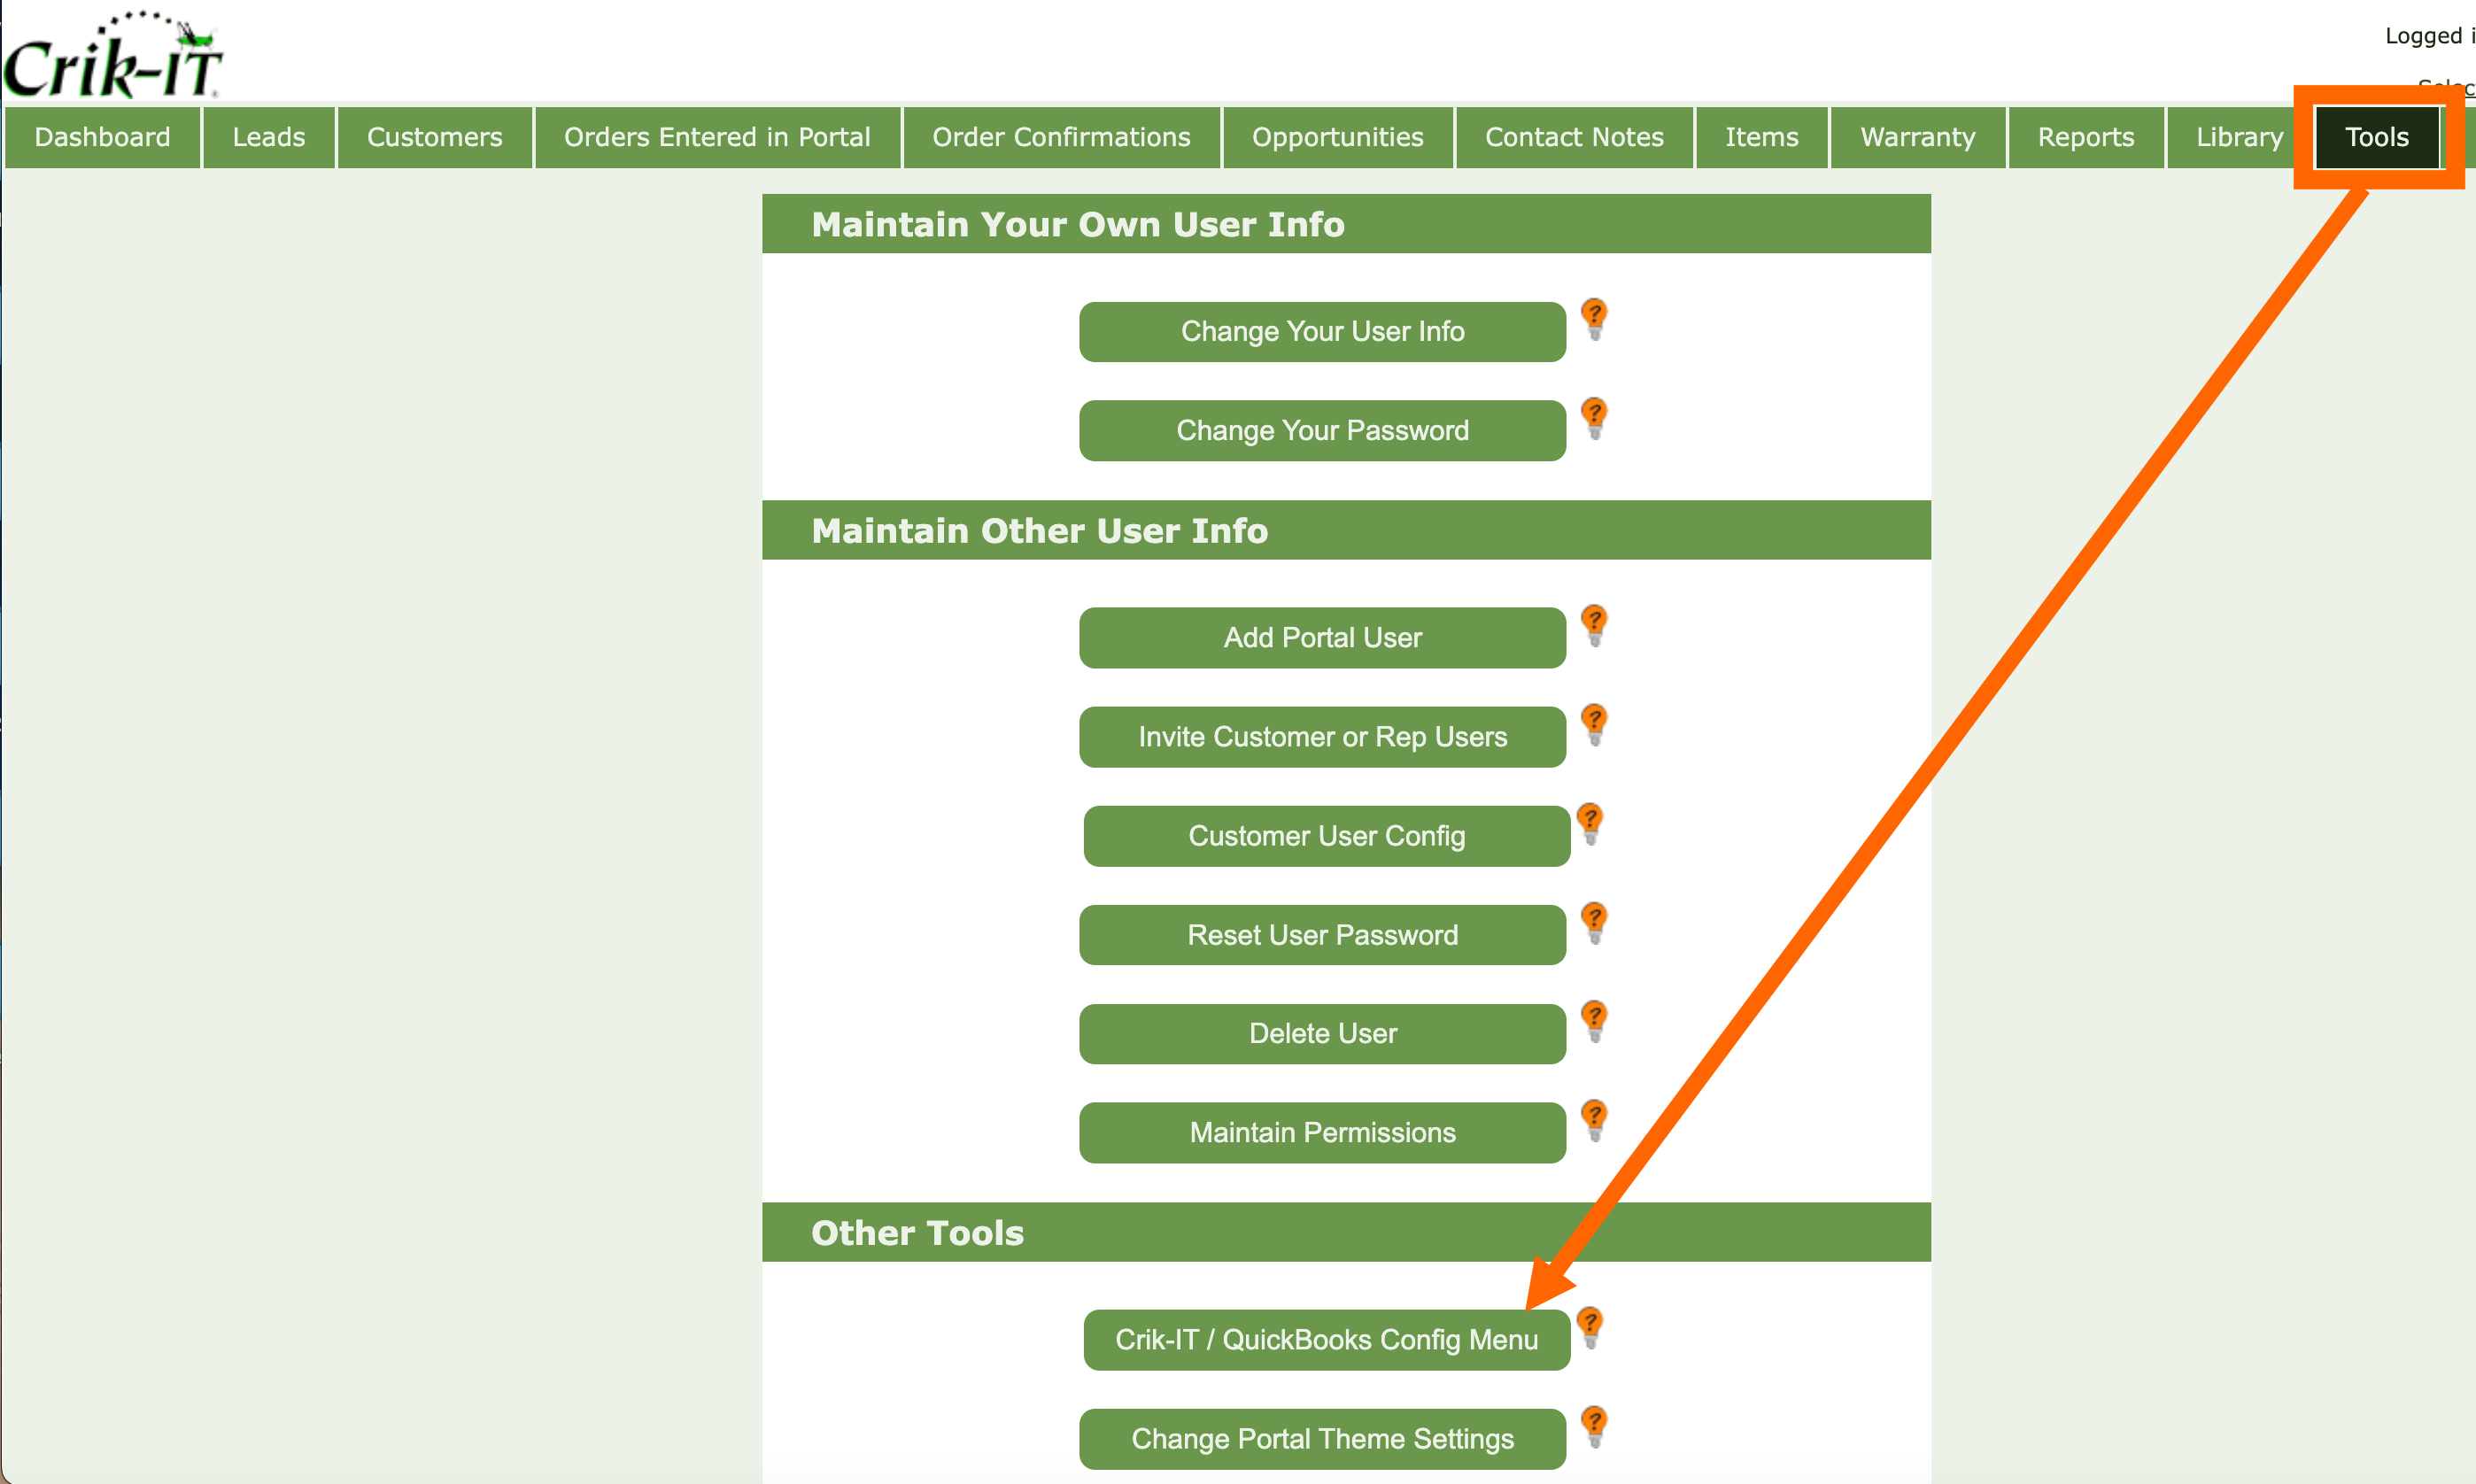
Task: Open help icon beside Add Portal User
Action: pyautogui.click(x=1594, y=624)
